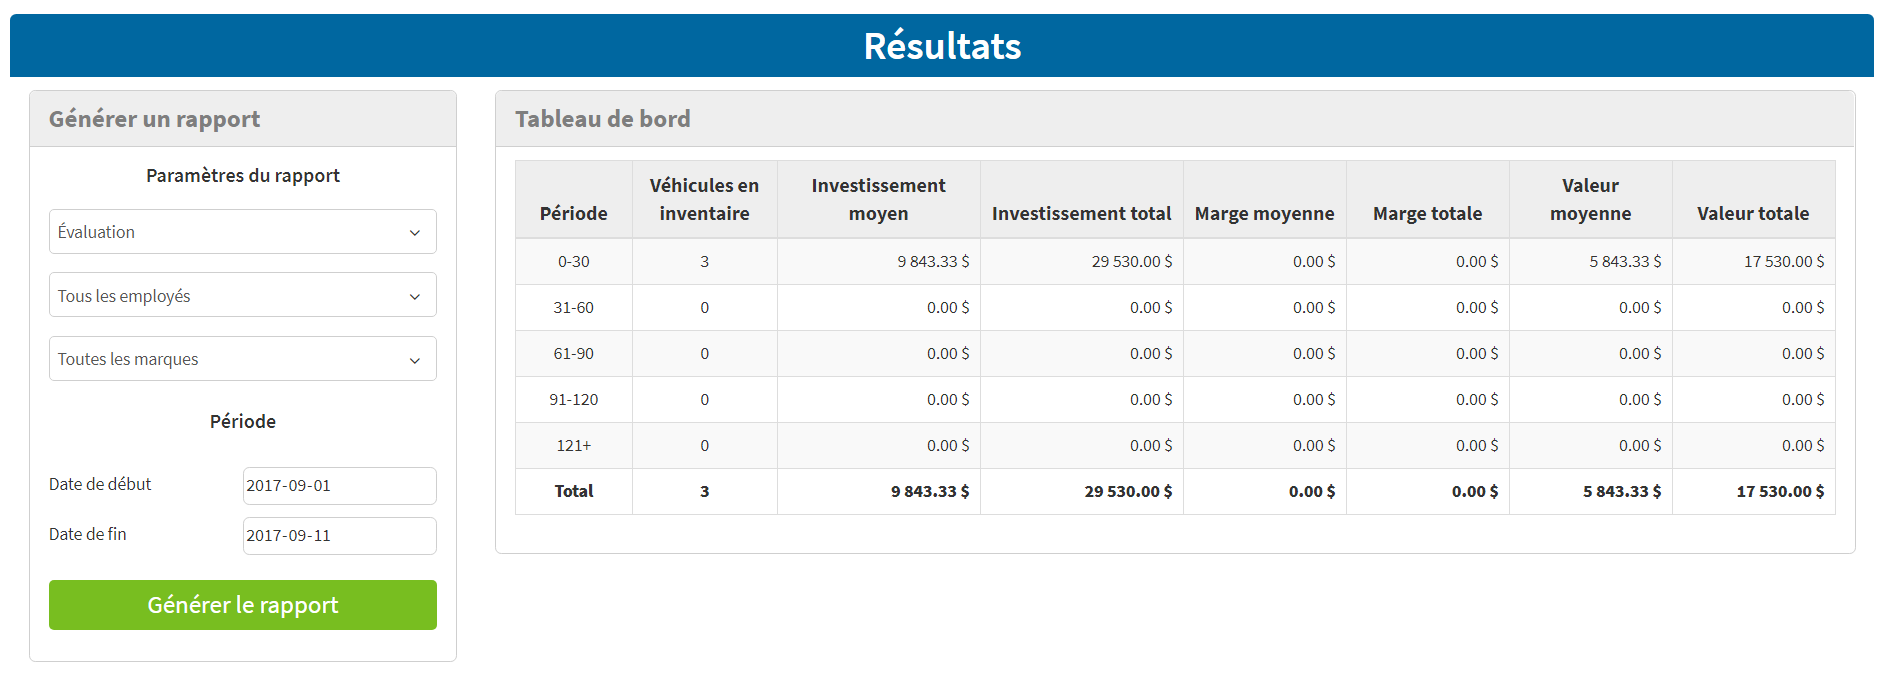Click the Date de fin input field
The height and width of the screenshot is (684, 1886).
[x=339, y=536]
